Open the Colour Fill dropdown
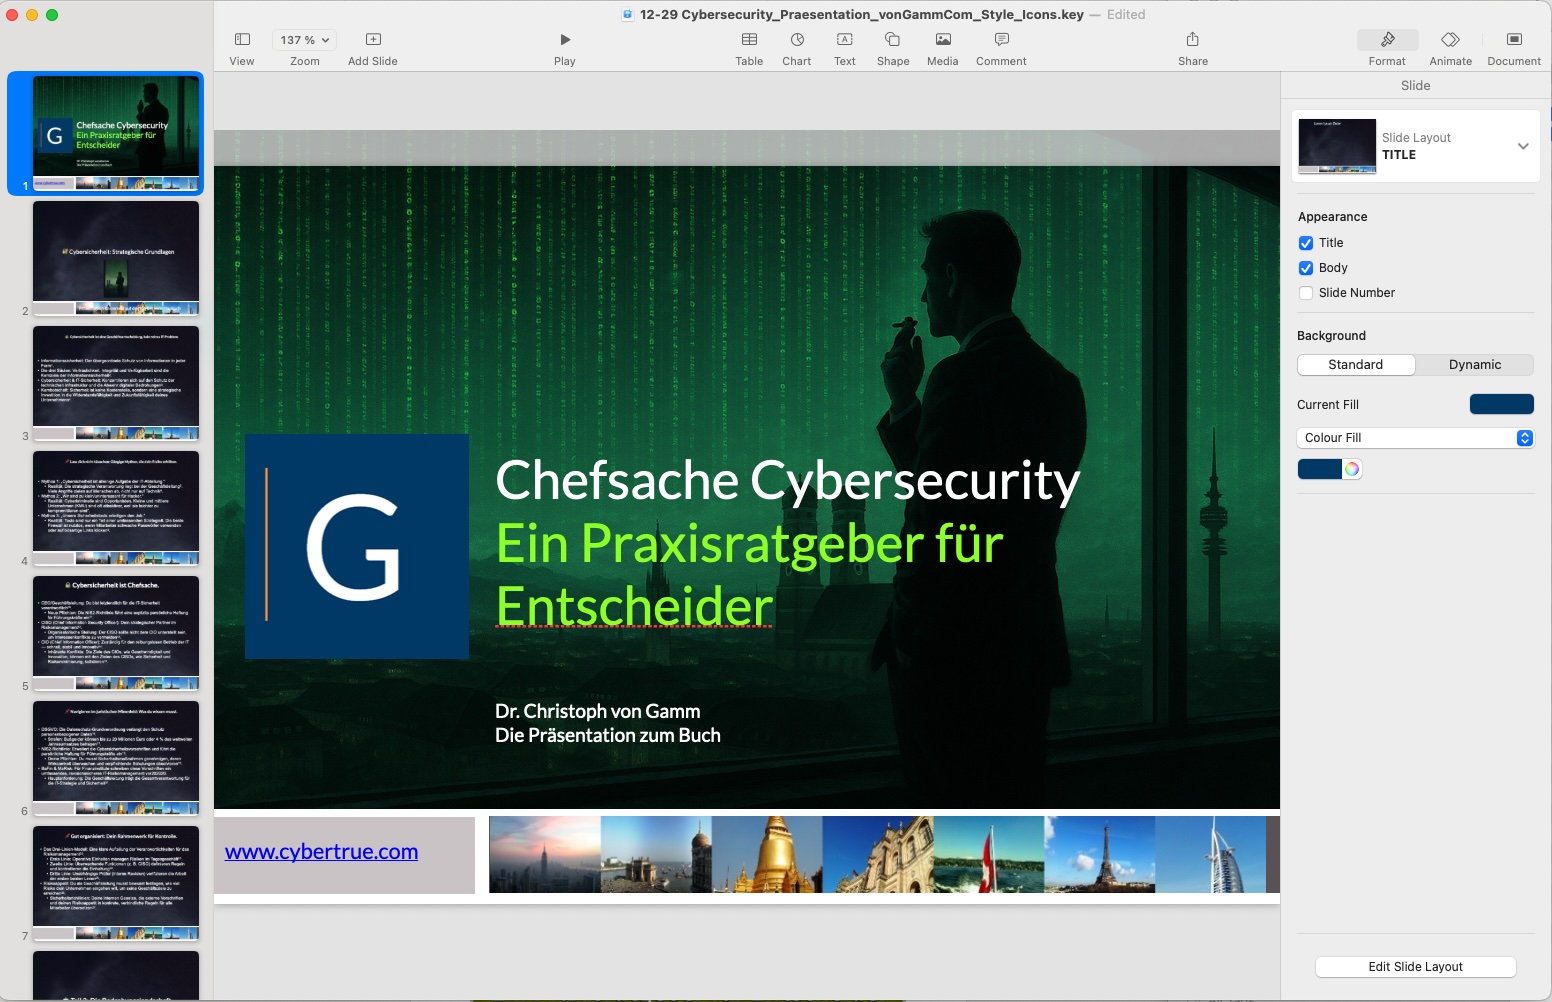The width and height of the screenshot is (1552, 1002). [x=1415, y=438]
